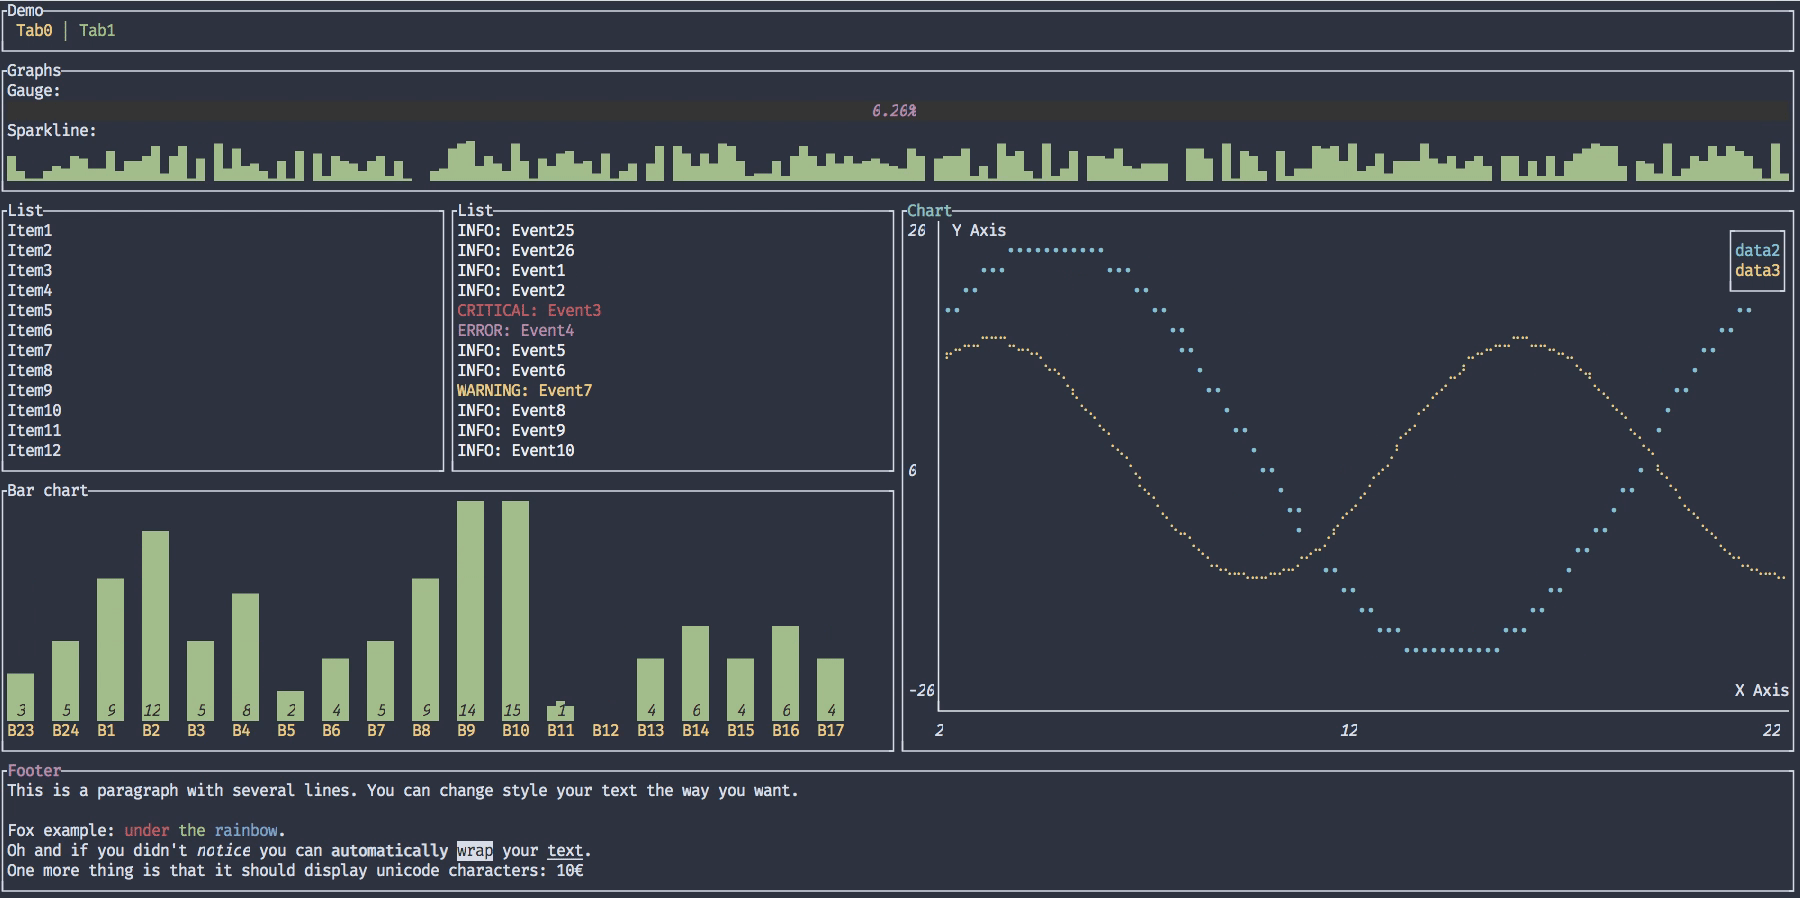1800x898 pixels.
Task: Click the gauge bar showing 6.26%
Action: click(x=896, y=111)
